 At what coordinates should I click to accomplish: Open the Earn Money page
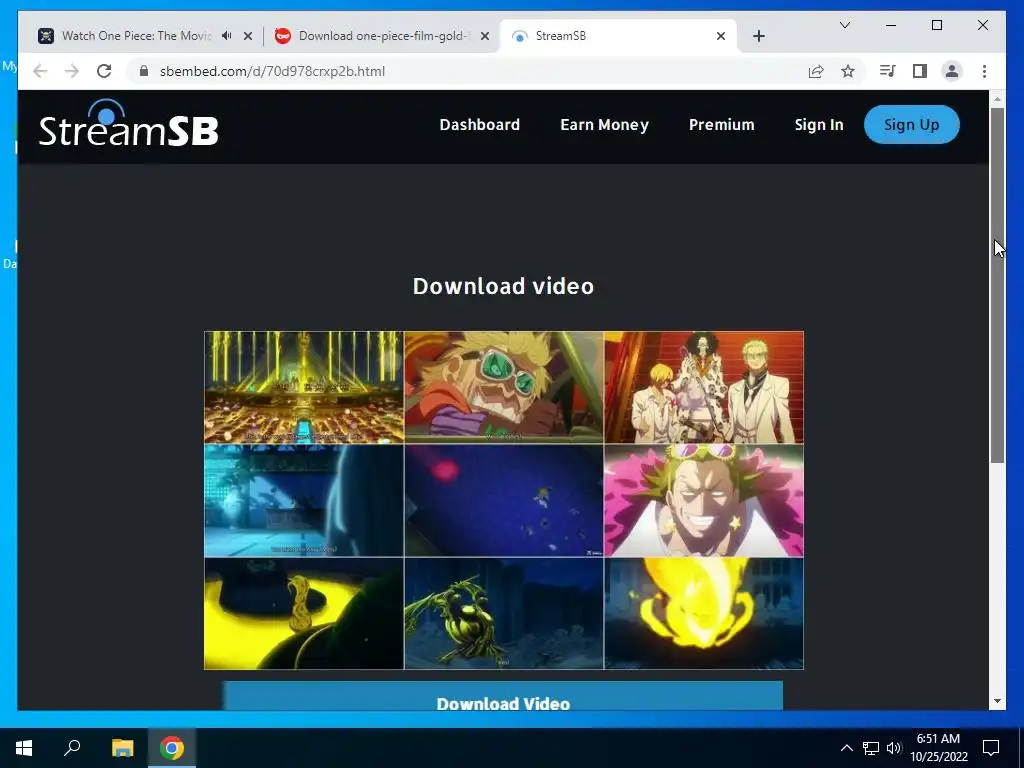(604, 125)
